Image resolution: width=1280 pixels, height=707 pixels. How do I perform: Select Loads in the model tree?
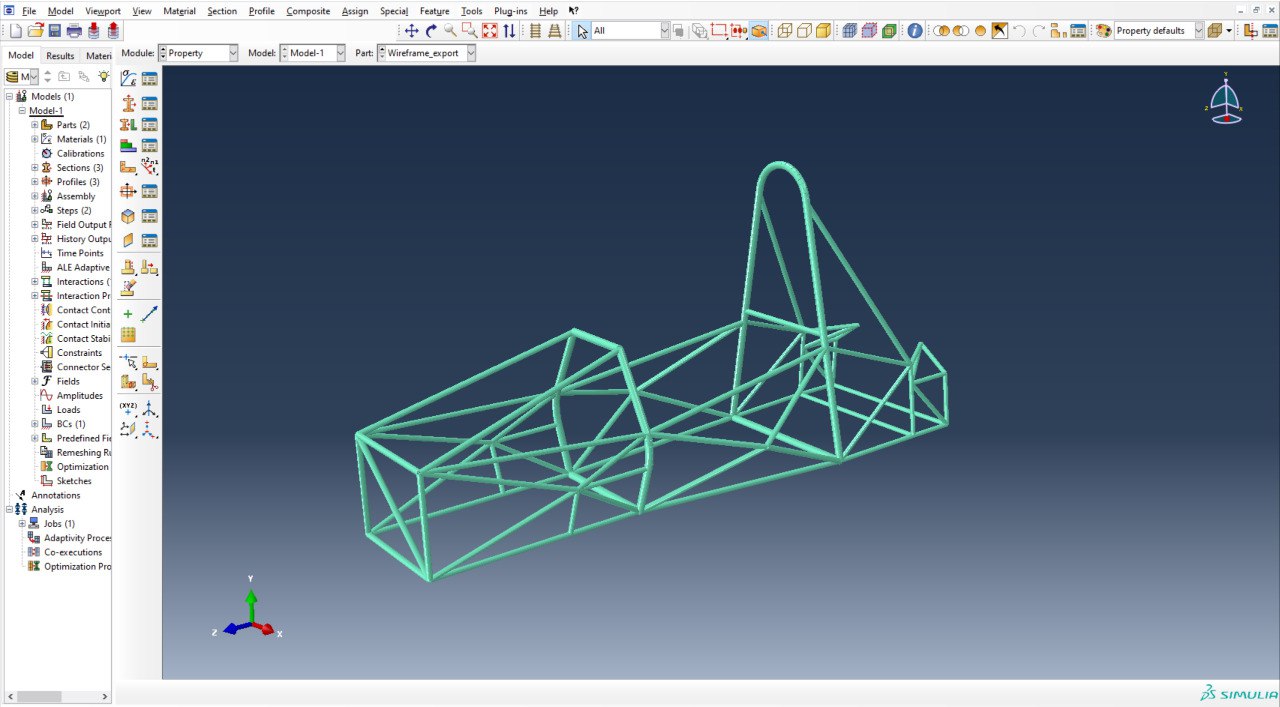click(68, 410)
